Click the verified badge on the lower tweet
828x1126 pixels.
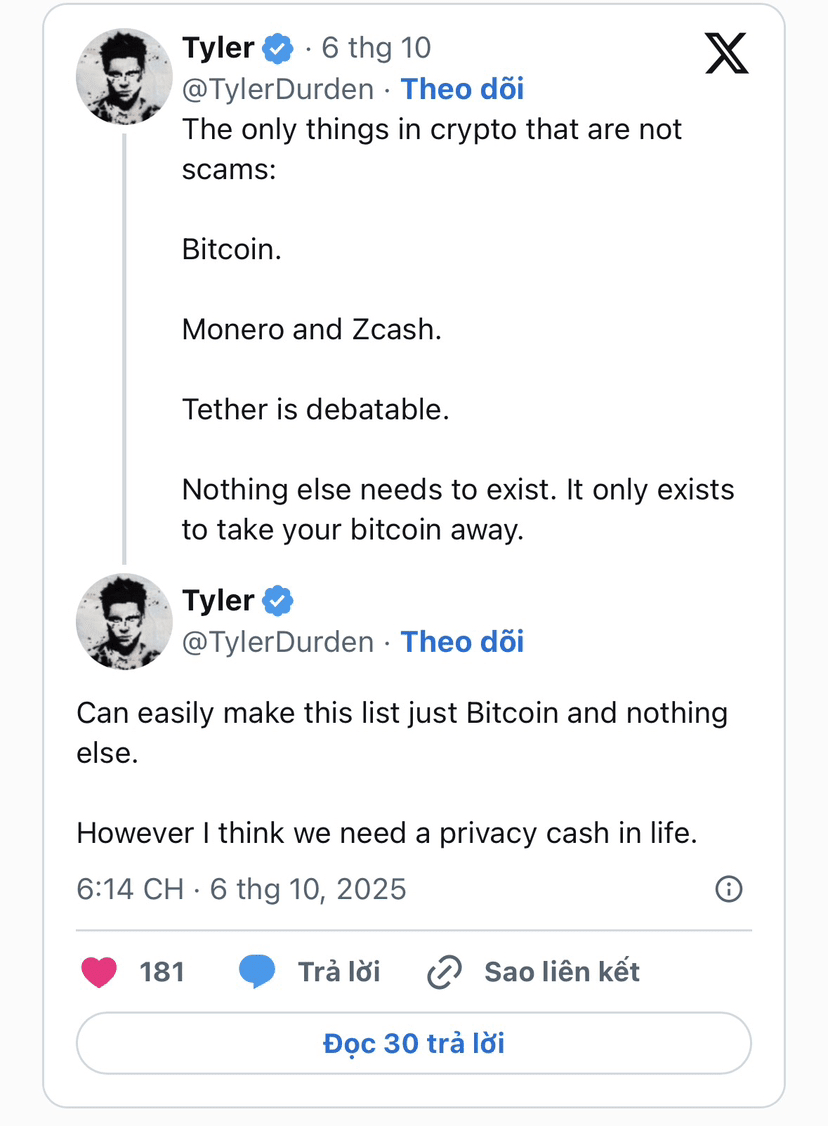click(278, 601)
